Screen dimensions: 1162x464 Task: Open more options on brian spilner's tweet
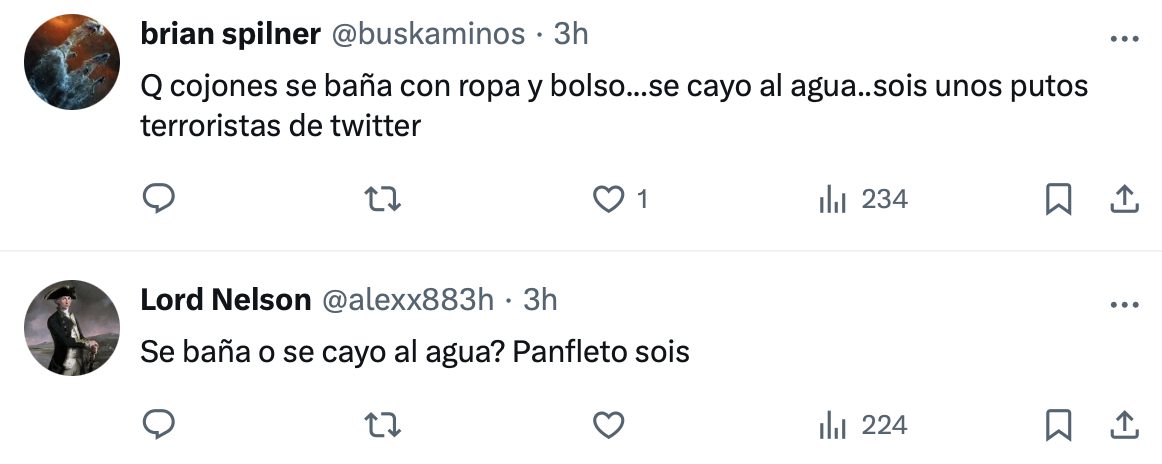click(x=1124, y=38)
